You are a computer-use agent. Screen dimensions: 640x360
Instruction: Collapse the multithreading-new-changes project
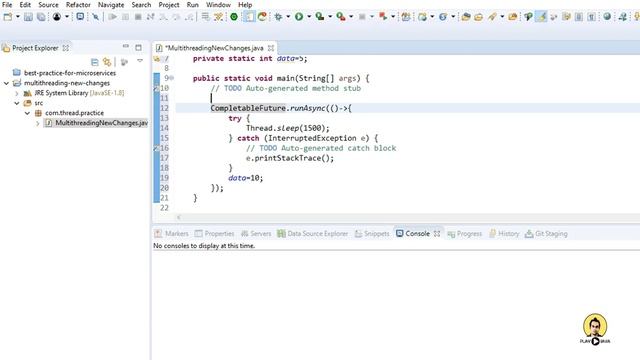click(x=6, y=83)
